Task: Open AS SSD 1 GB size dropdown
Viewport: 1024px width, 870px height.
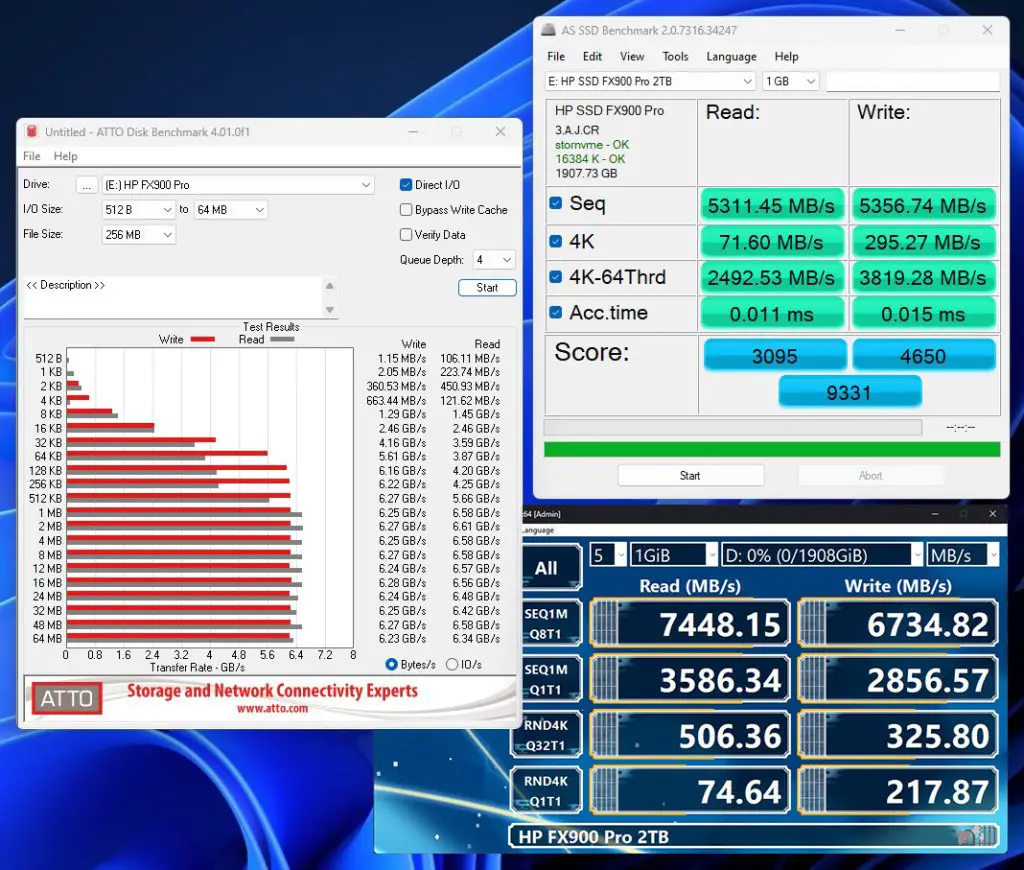Action: 790,81
